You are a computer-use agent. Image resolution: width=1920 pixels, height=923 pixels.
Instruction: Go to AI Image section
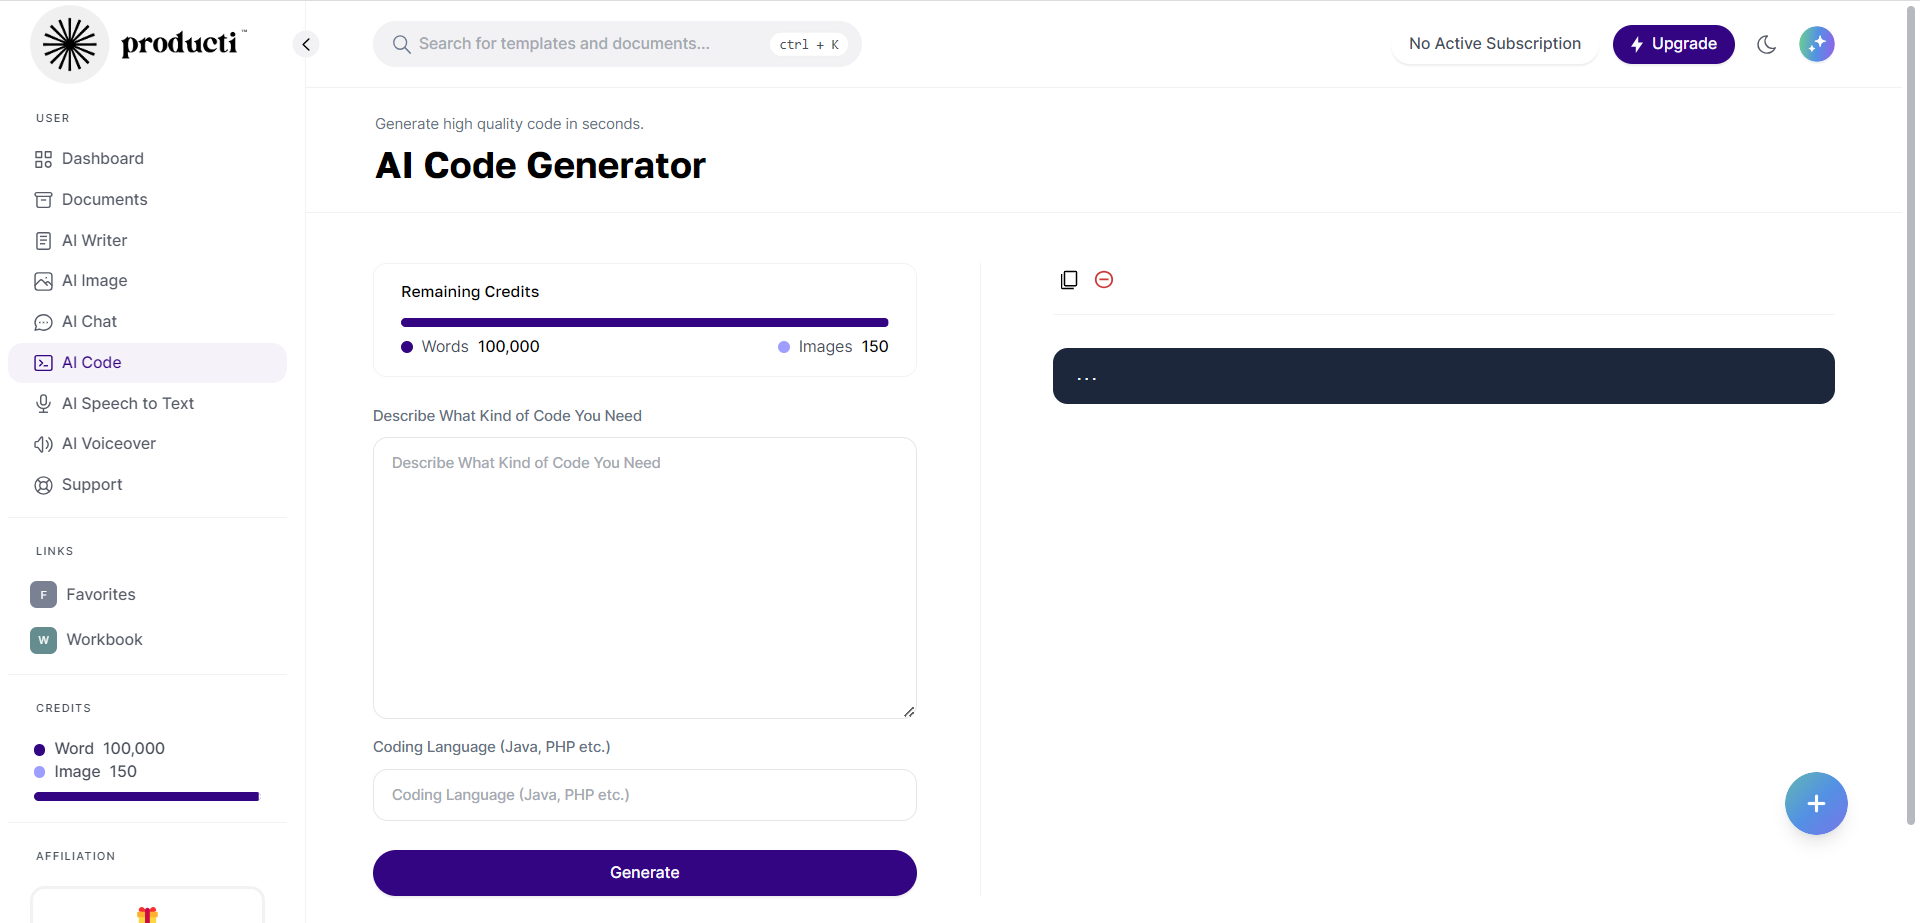pyautogui.click(x=94, y=281)
